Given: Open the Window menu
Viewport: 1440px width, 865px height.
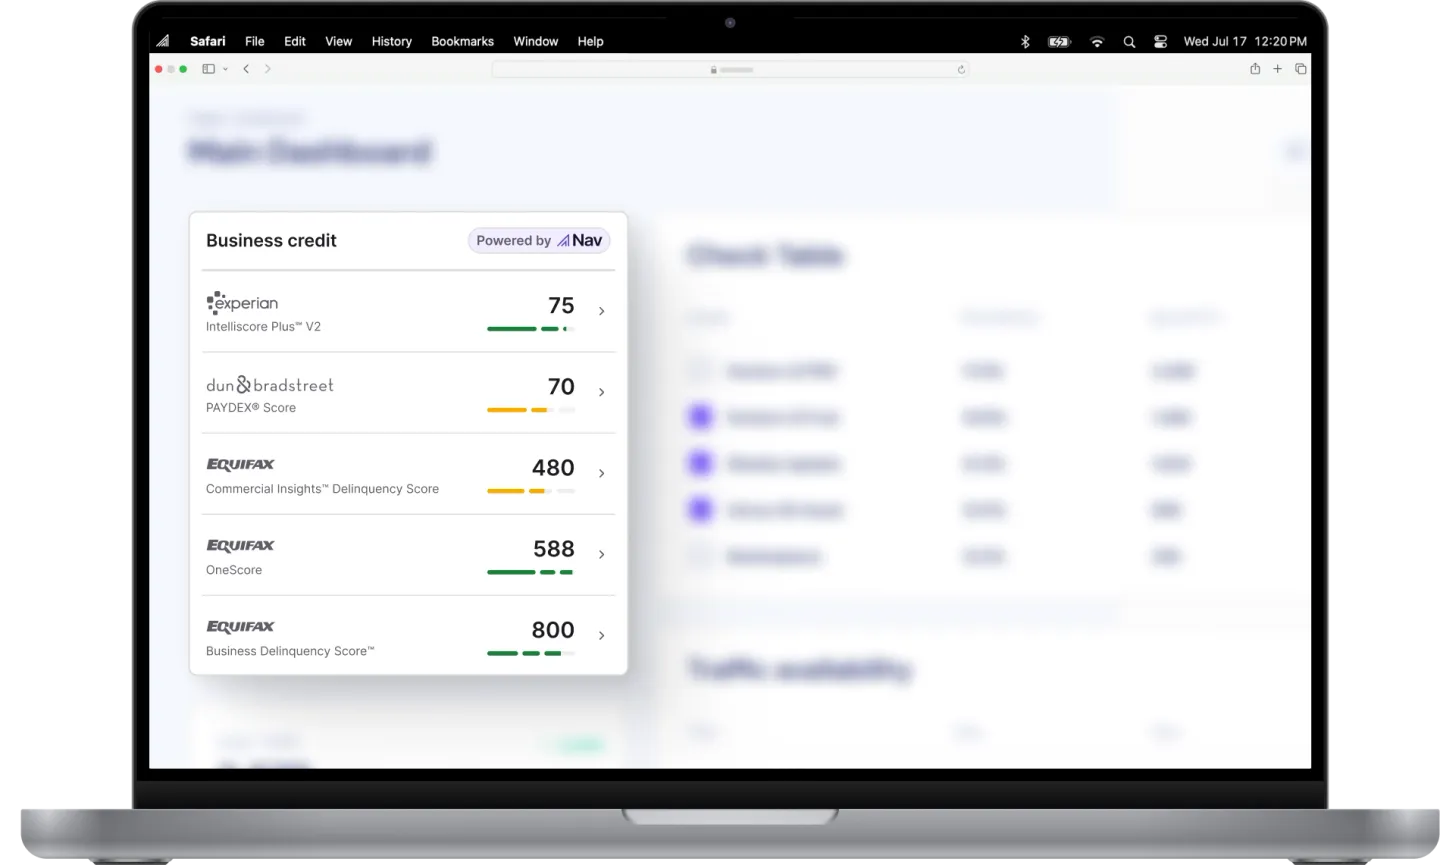Looking at the screenshot, I should click(x=536, y=41).
